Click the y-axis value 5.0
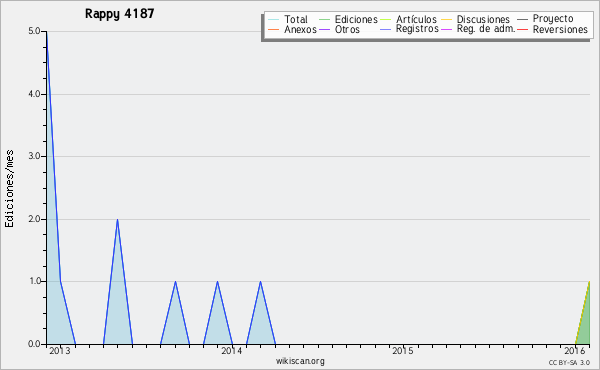 click(x=34, y=31)
